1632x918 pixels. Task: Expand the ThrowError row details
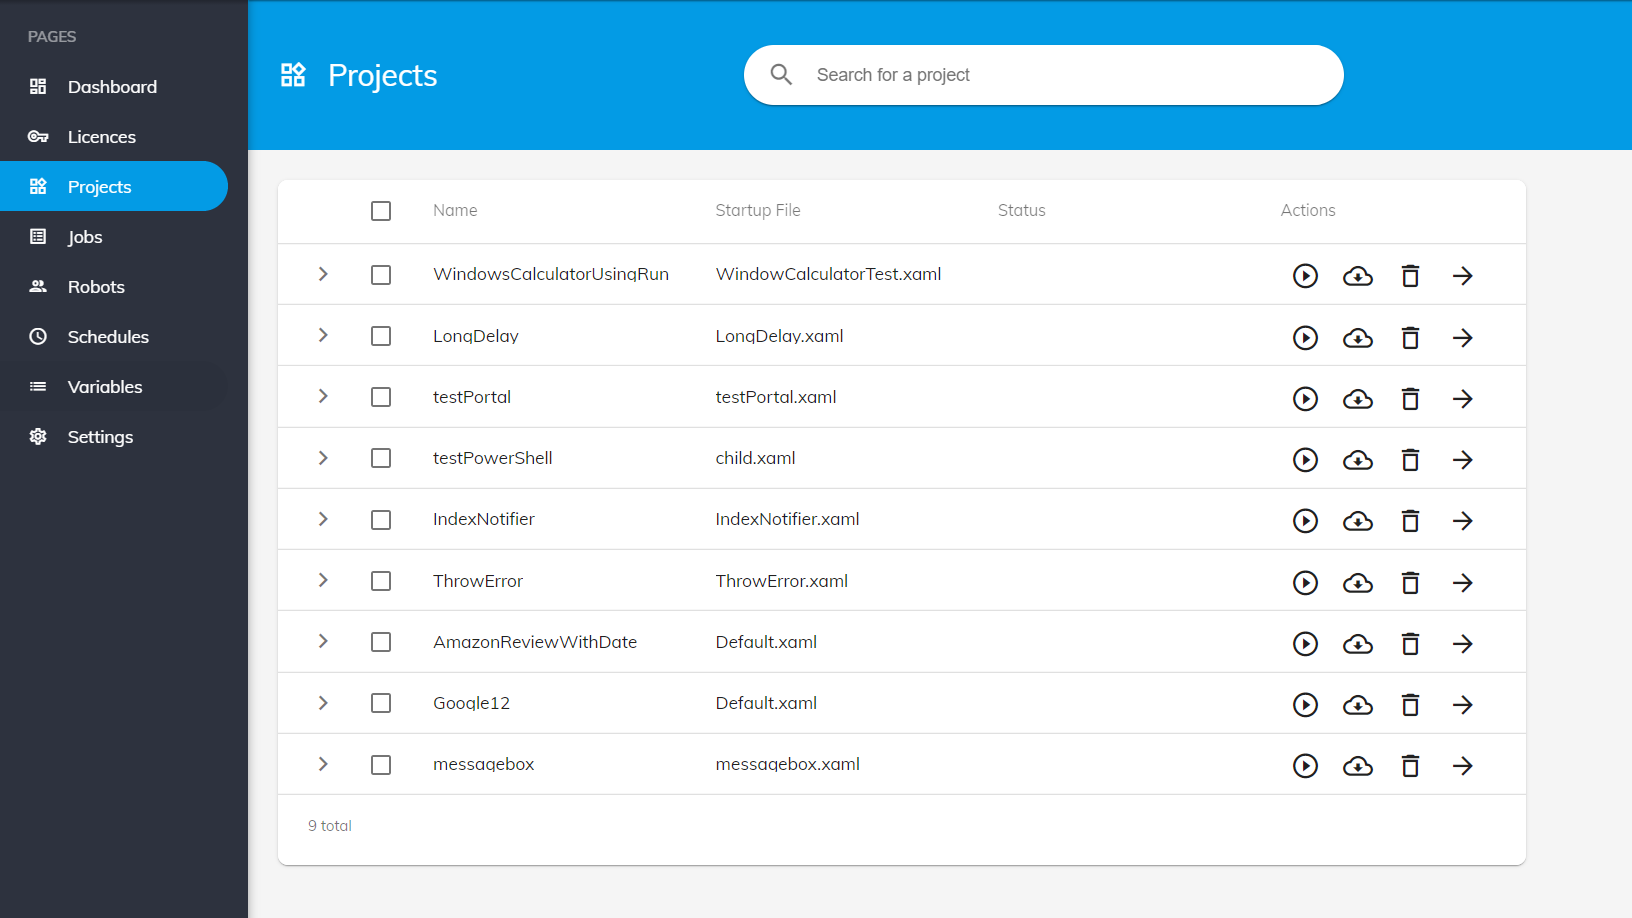click(323, 580)
